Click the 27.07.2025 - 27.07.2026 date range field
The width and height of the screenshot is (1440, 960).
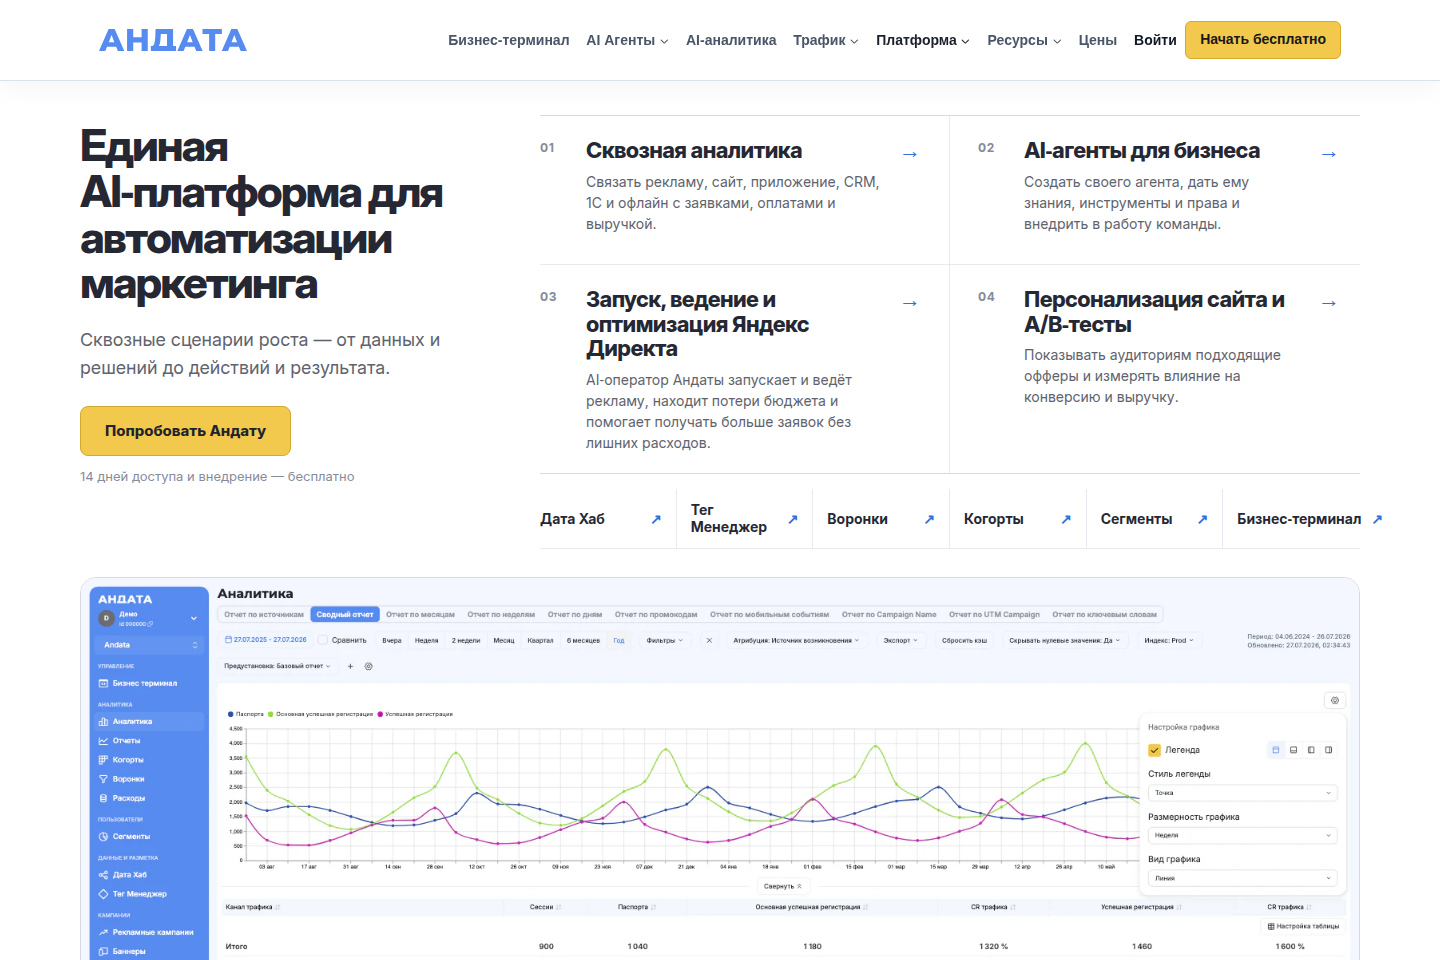[x=265, y=640]
